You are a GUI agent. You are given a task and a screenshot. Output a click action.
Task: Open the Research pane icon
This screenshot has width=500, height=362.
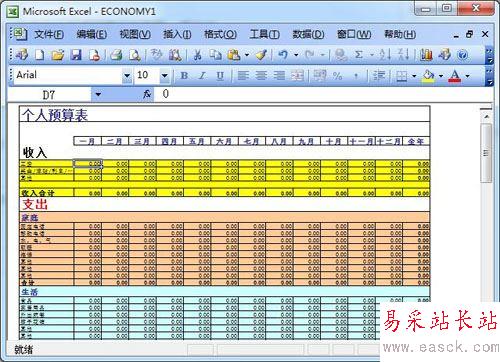(x=175, y=55)
